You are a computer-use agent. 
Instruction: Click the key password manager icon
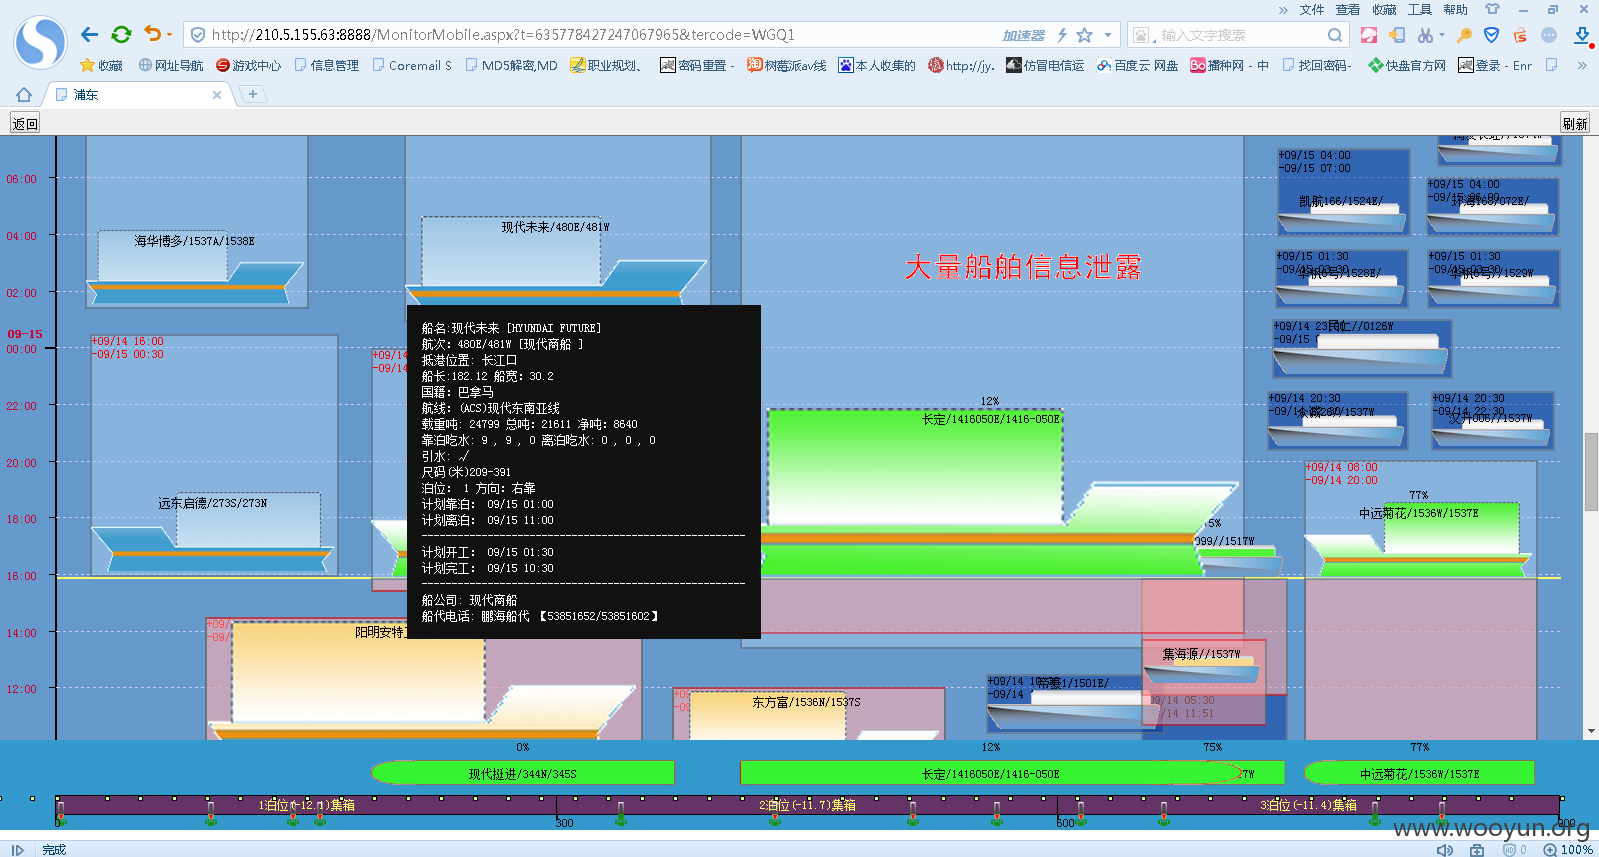tap(1464, 35)
